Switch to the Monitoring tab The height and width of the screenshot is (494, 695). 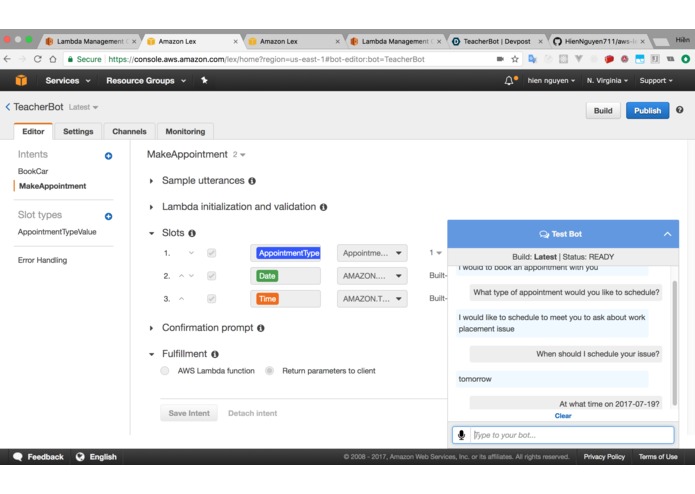pyautogui.click(x=185, y=132)
